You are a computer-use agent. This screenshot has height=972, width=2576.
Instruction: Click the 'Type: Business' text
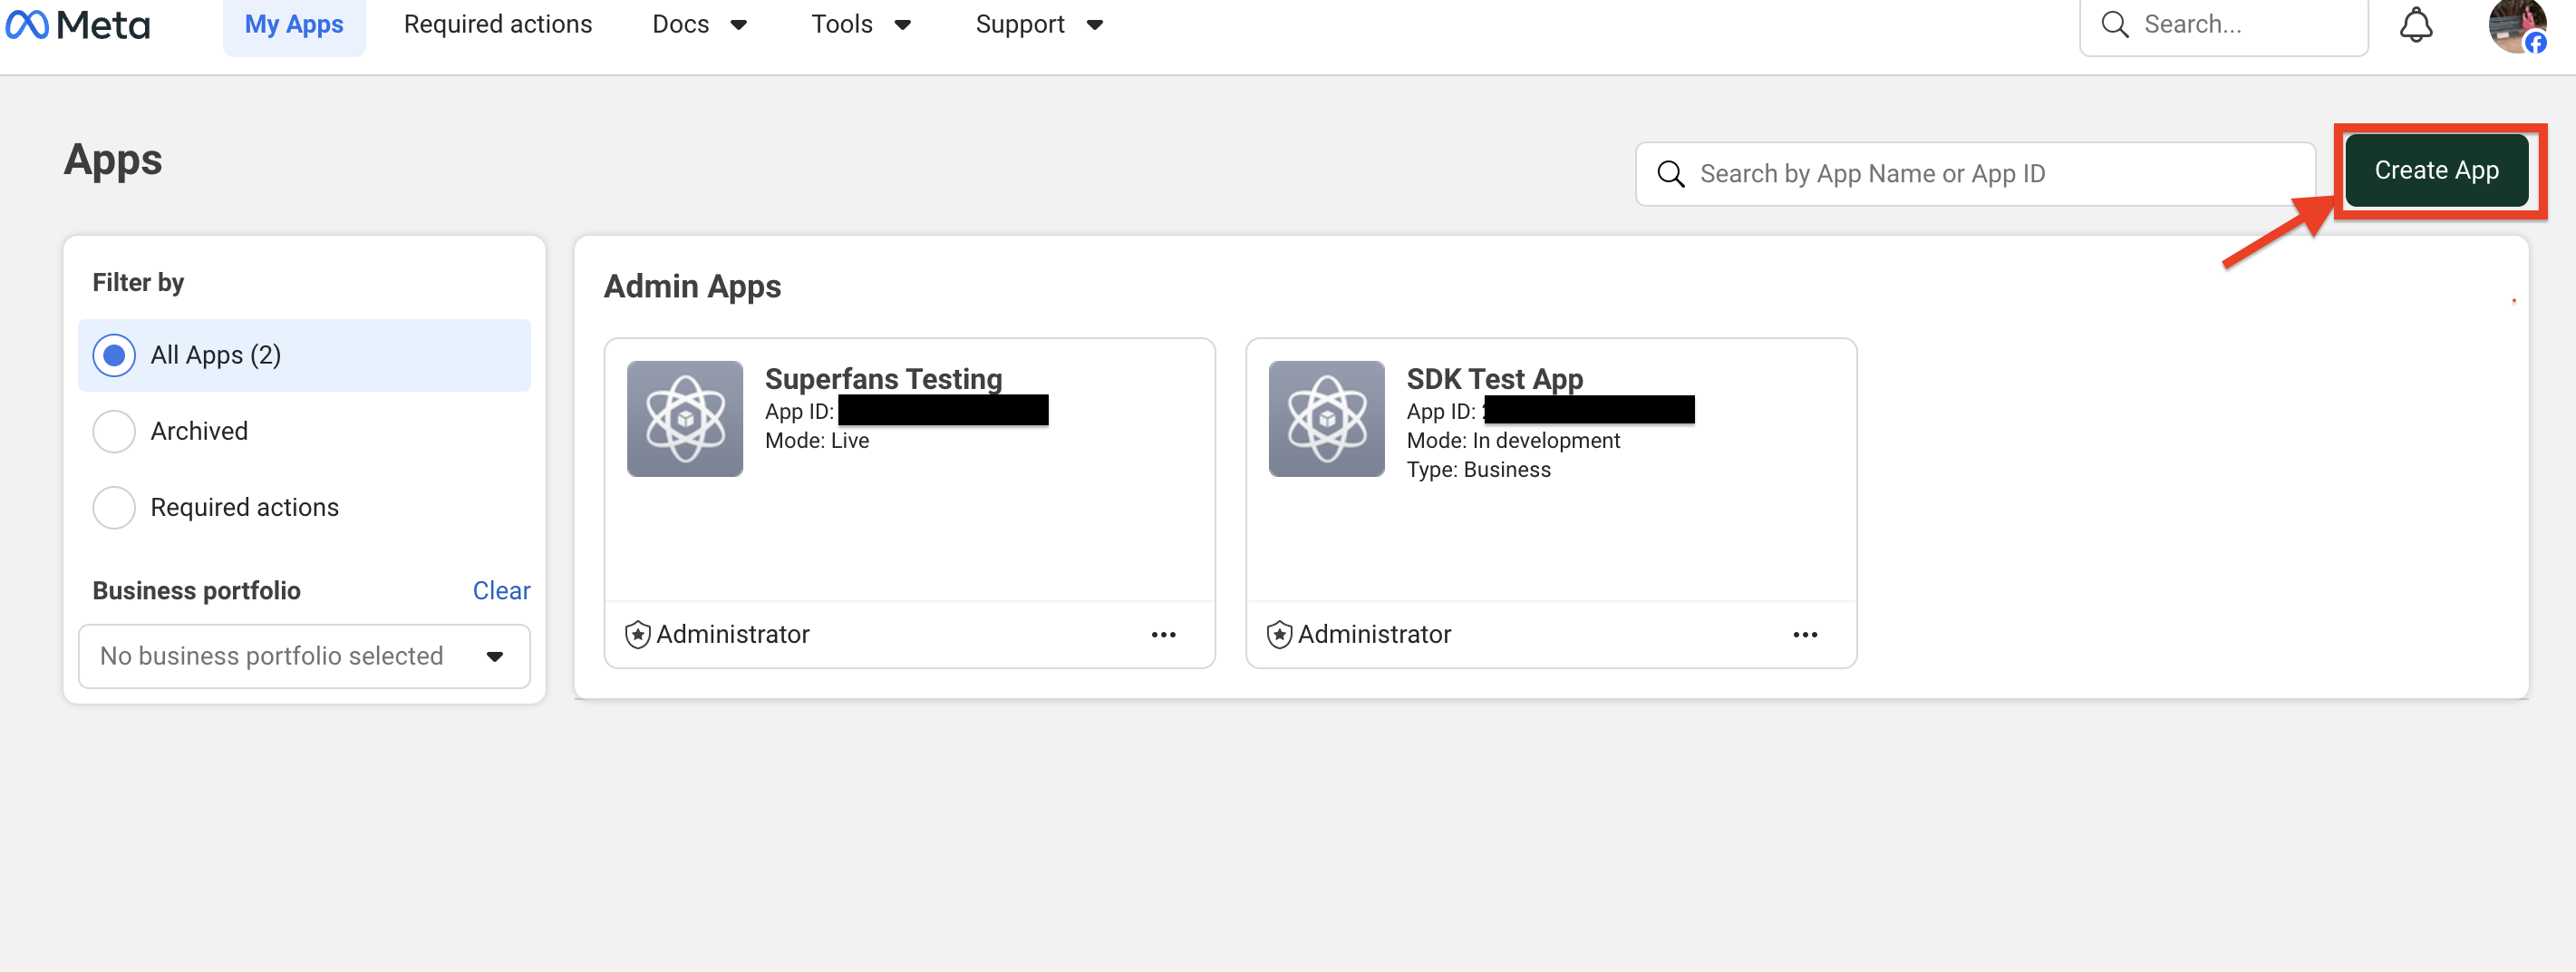(x=1478, y=470)
